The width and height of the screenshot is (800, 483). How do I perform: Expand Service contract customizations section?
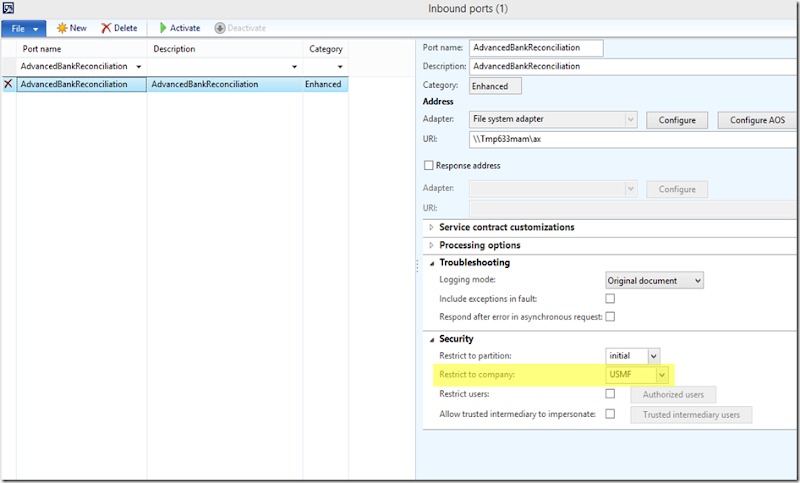click(x=432, y=227)
